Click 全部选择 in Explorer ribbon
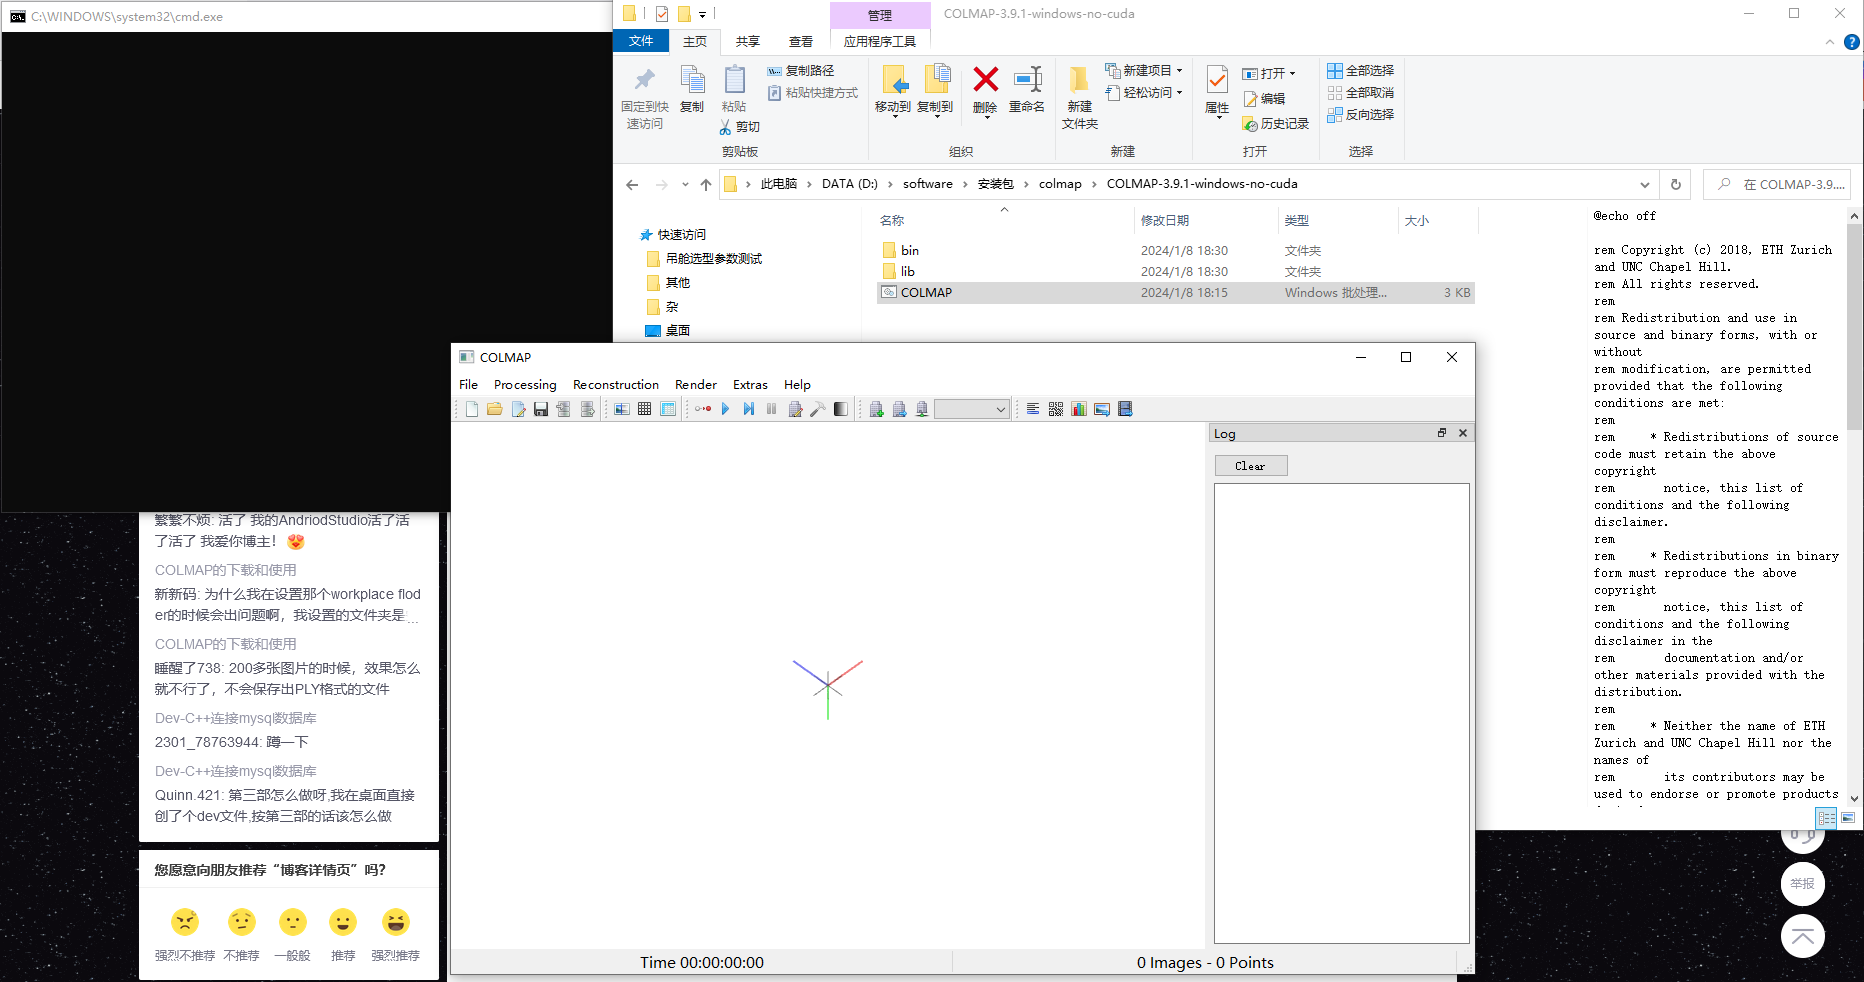Viewport: 1864px width, 982px height. point(1361,71)
